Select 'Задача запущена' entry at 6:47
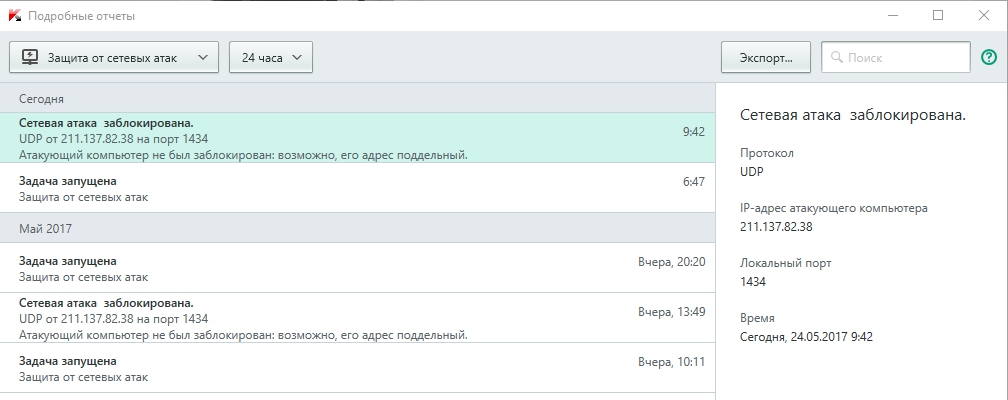Image resolution: width=1008 pixels, height=400 pixels. (x=358, y=188)
